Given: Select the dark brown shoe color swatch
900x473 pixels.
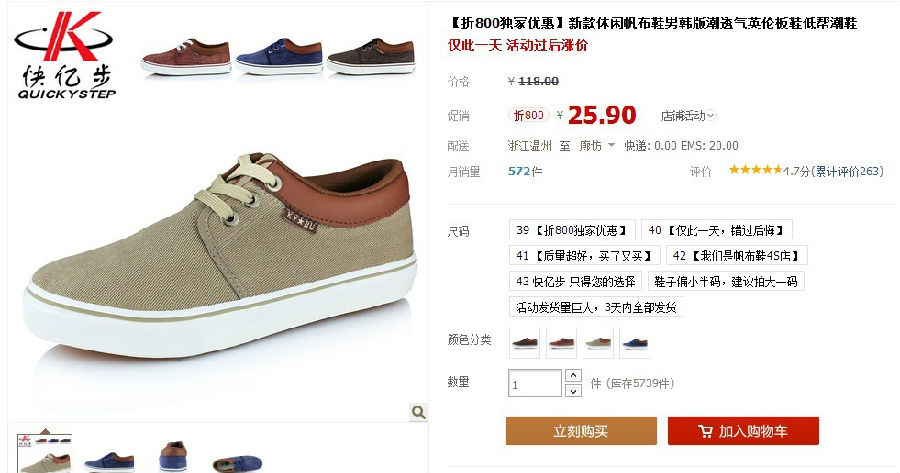Looking at the screenshot, I should click(525, 343).
